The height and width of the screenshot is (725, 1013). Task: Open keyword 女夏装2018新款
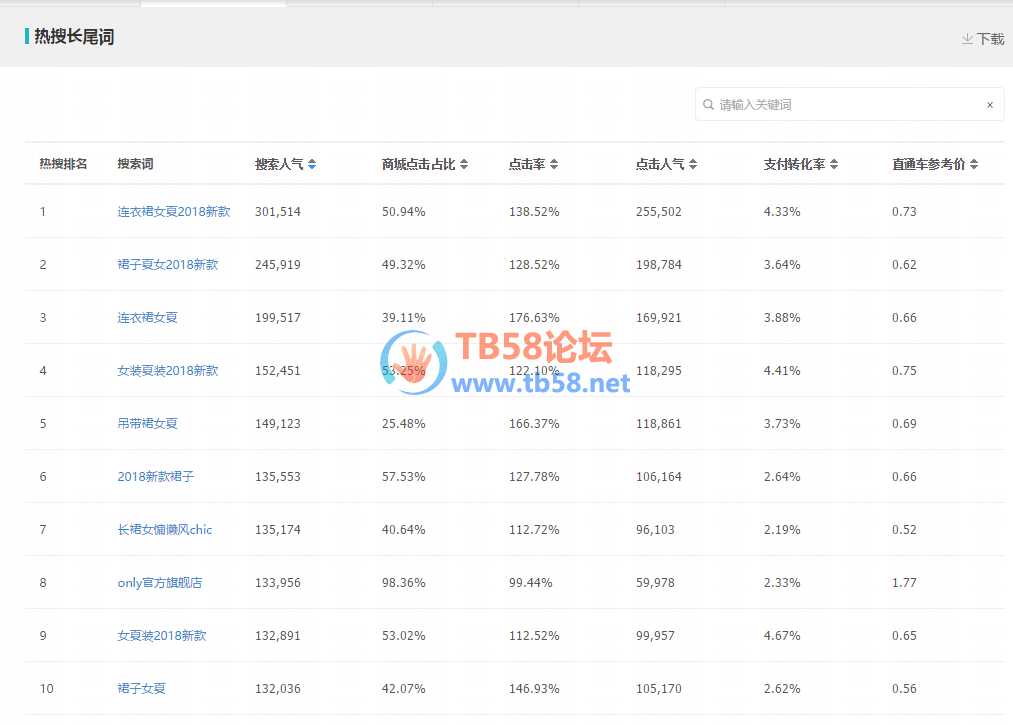click(x=161, y=636)
